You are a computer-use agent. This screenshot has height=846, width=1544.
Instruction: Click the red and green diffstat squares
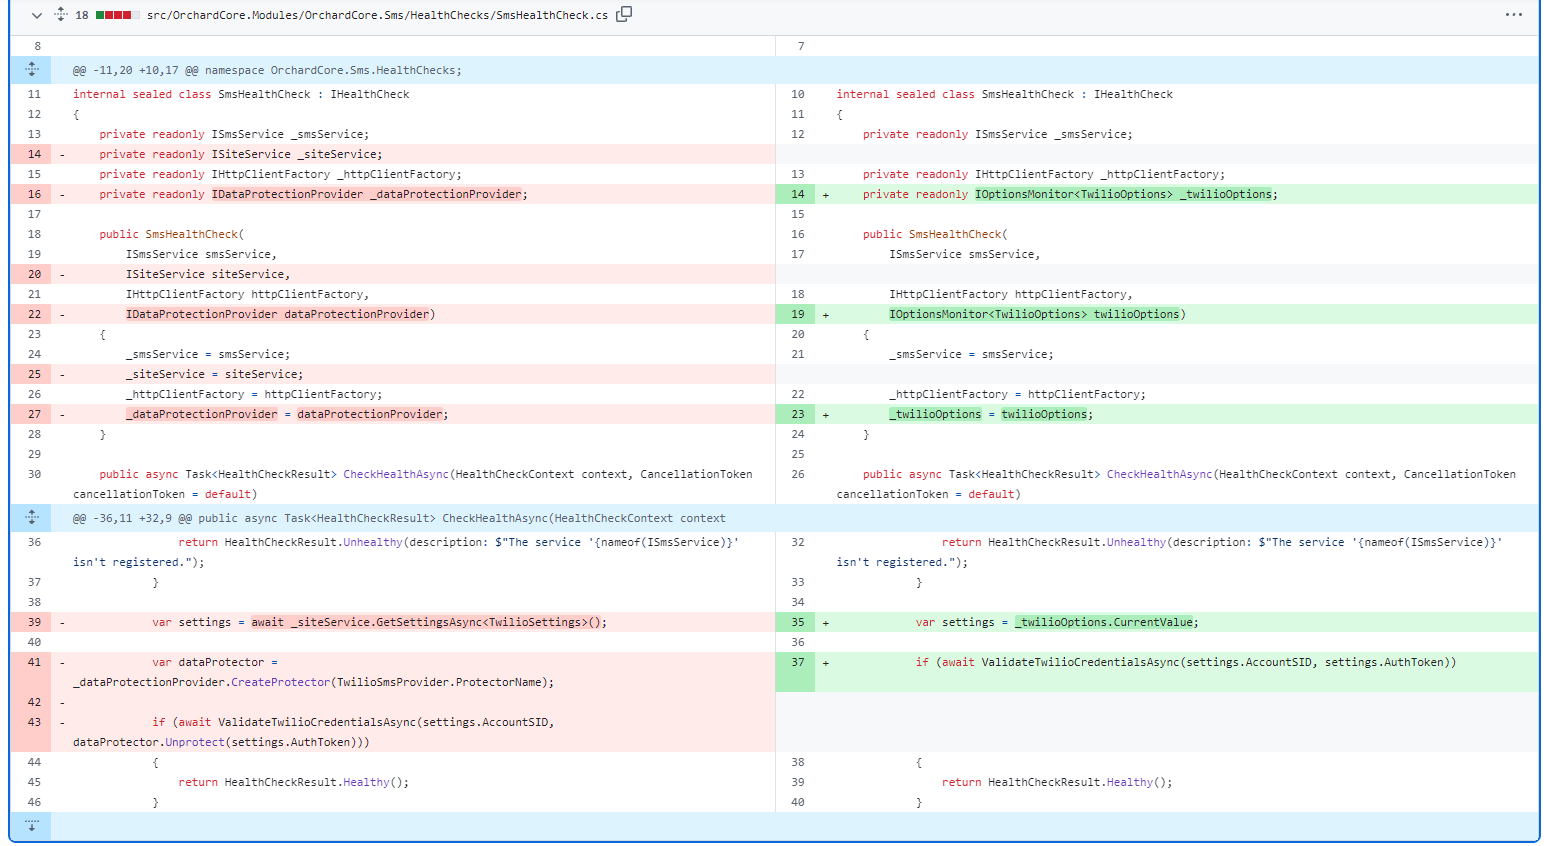tap(118, 15)
